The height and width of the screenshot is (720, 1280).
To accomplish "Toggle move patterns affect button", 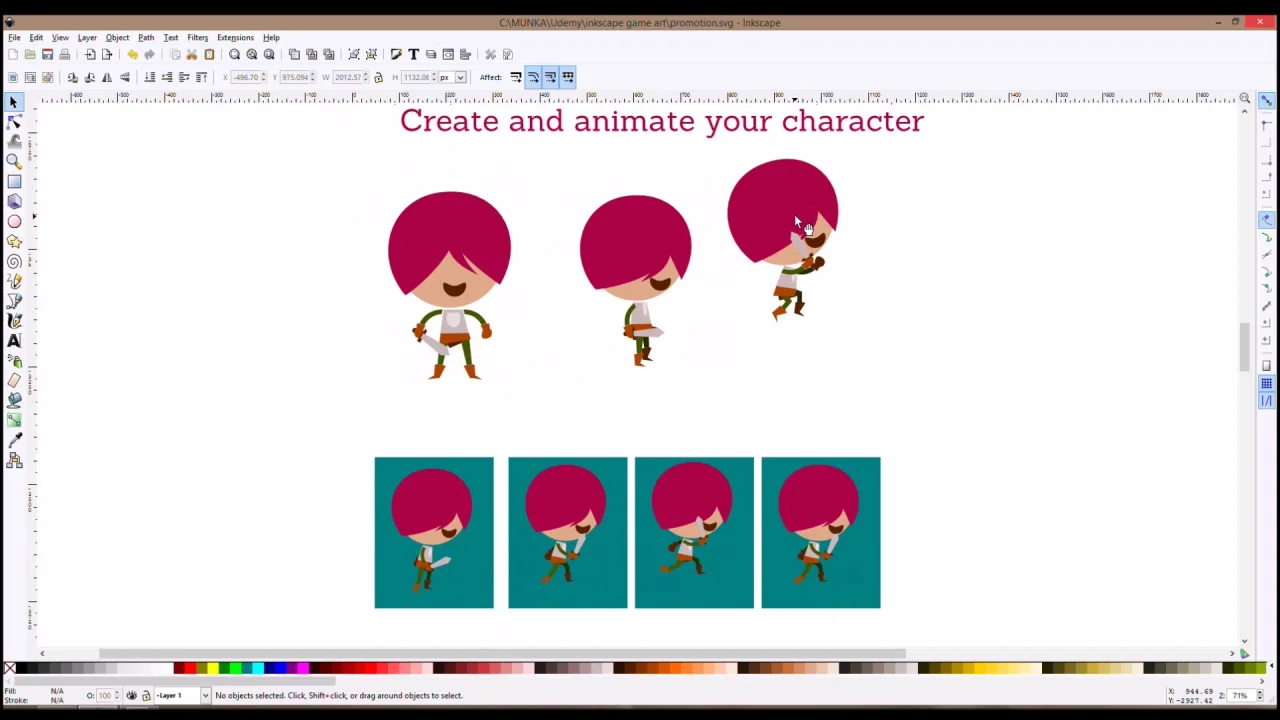I will pos(568,77).
